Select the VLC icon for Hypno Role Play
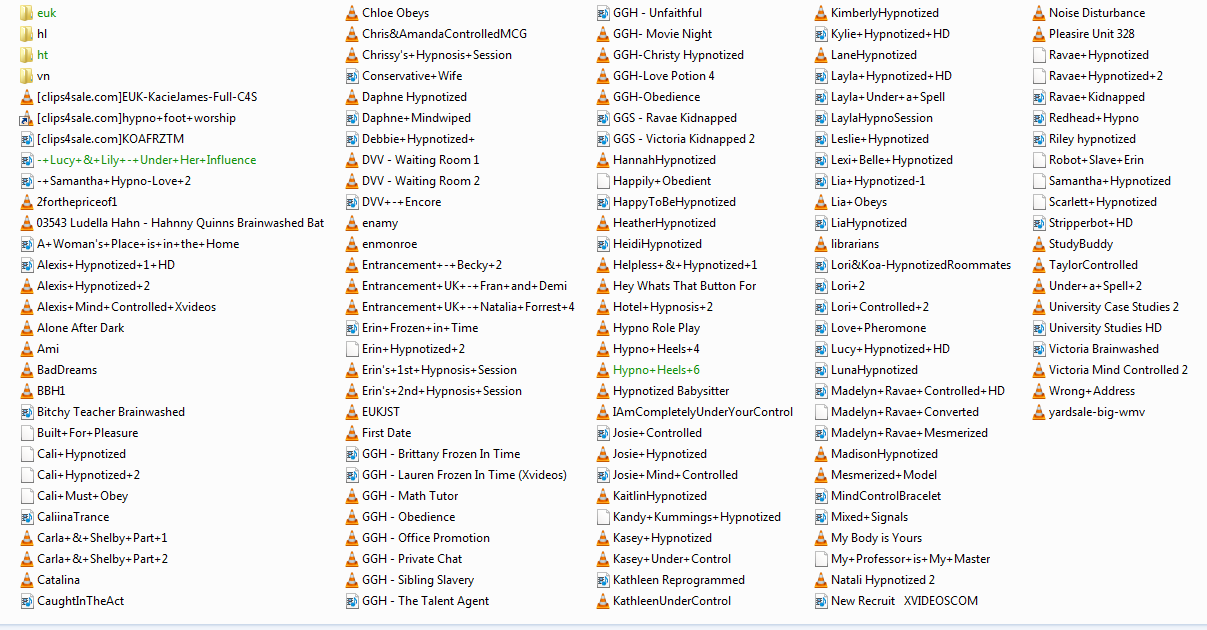Viewport: 1207px width, 630px height. click(603, 328)
